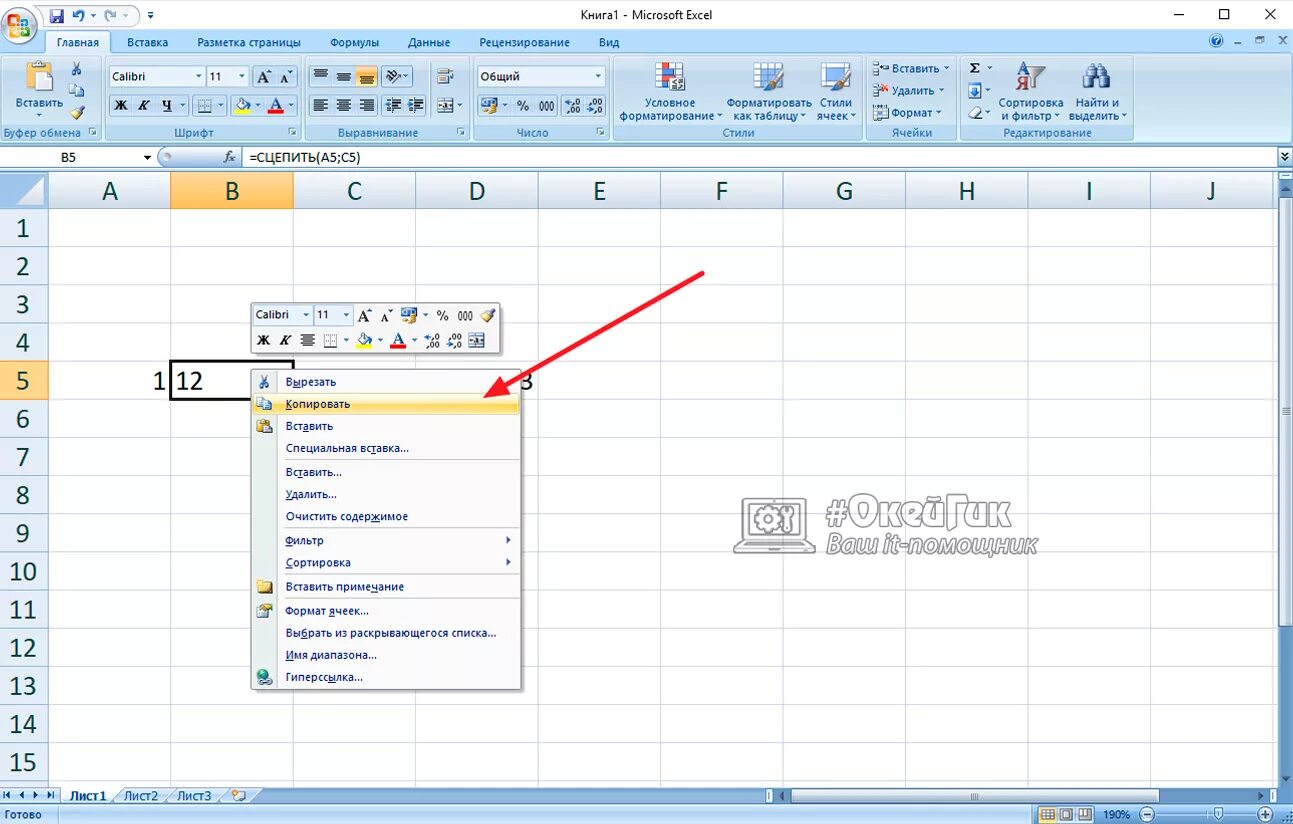
Task: Click Удалить button in Ячейки group
Action: (x=909, y=91)
